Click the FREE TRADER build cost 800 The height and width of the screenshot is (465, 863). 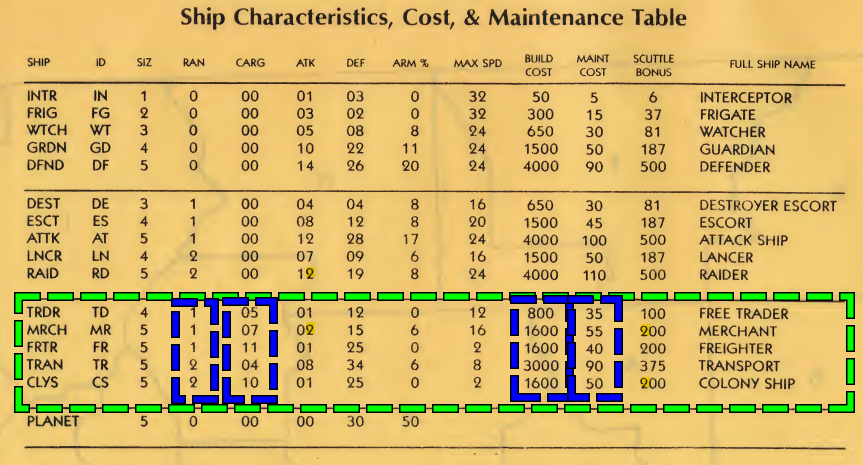click(x=540, y=314)
